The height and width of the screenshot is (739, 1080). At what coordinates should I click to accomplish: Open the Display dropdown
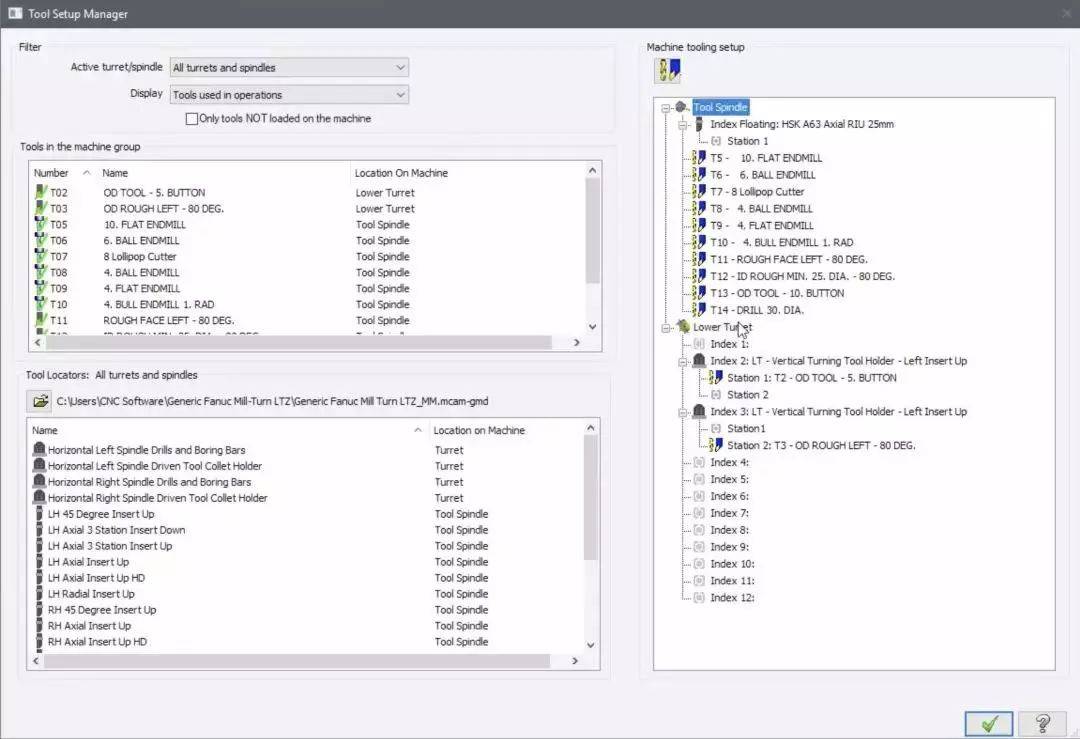(x=289, y=94)
